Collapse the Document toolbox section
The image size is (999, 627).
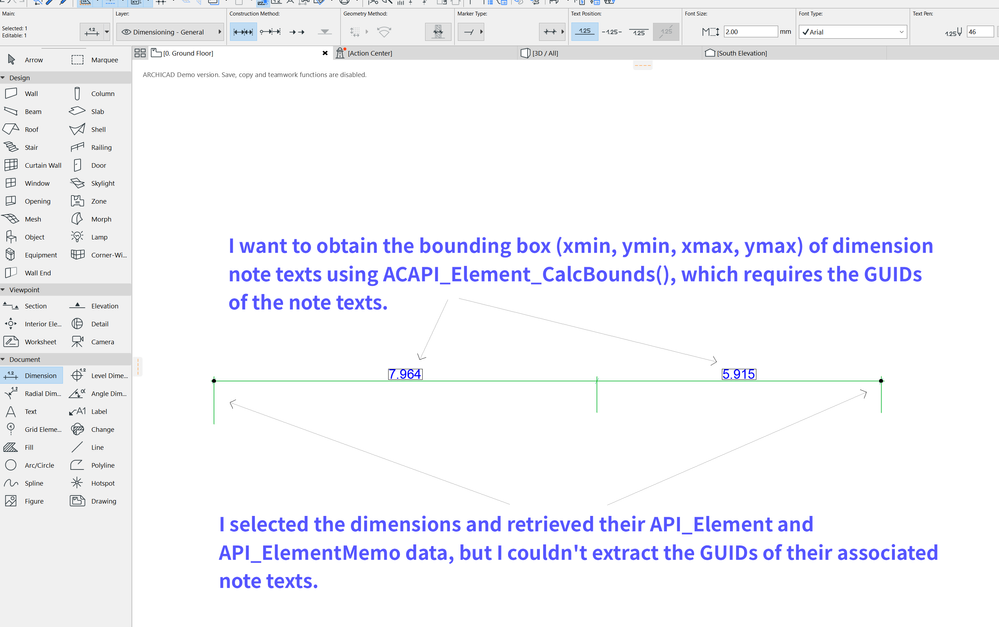pyautogui.click(x=4, y=359)
